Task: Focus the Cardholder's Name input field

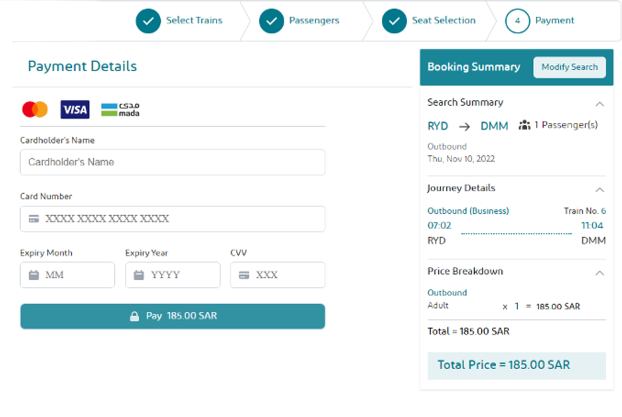Action: tap(172, 162)
